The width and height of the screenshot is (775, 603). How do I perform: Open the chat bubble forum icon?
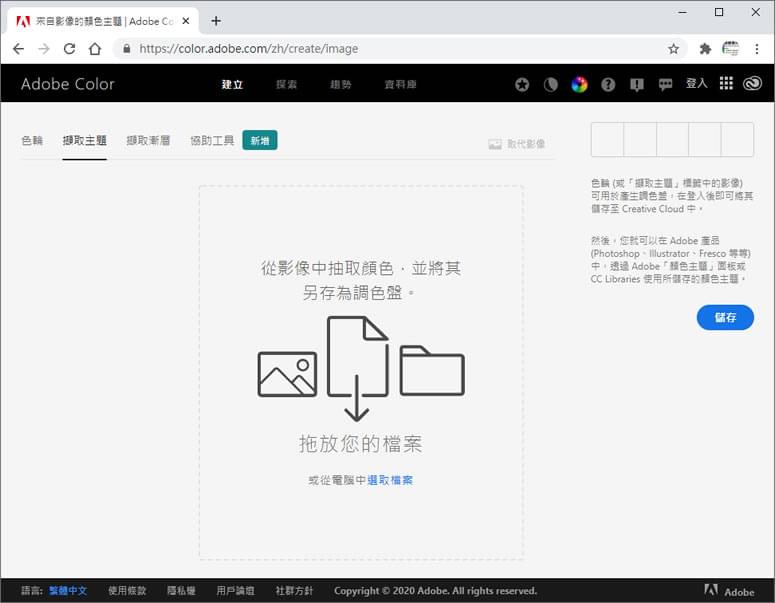[x=665, y=85]
